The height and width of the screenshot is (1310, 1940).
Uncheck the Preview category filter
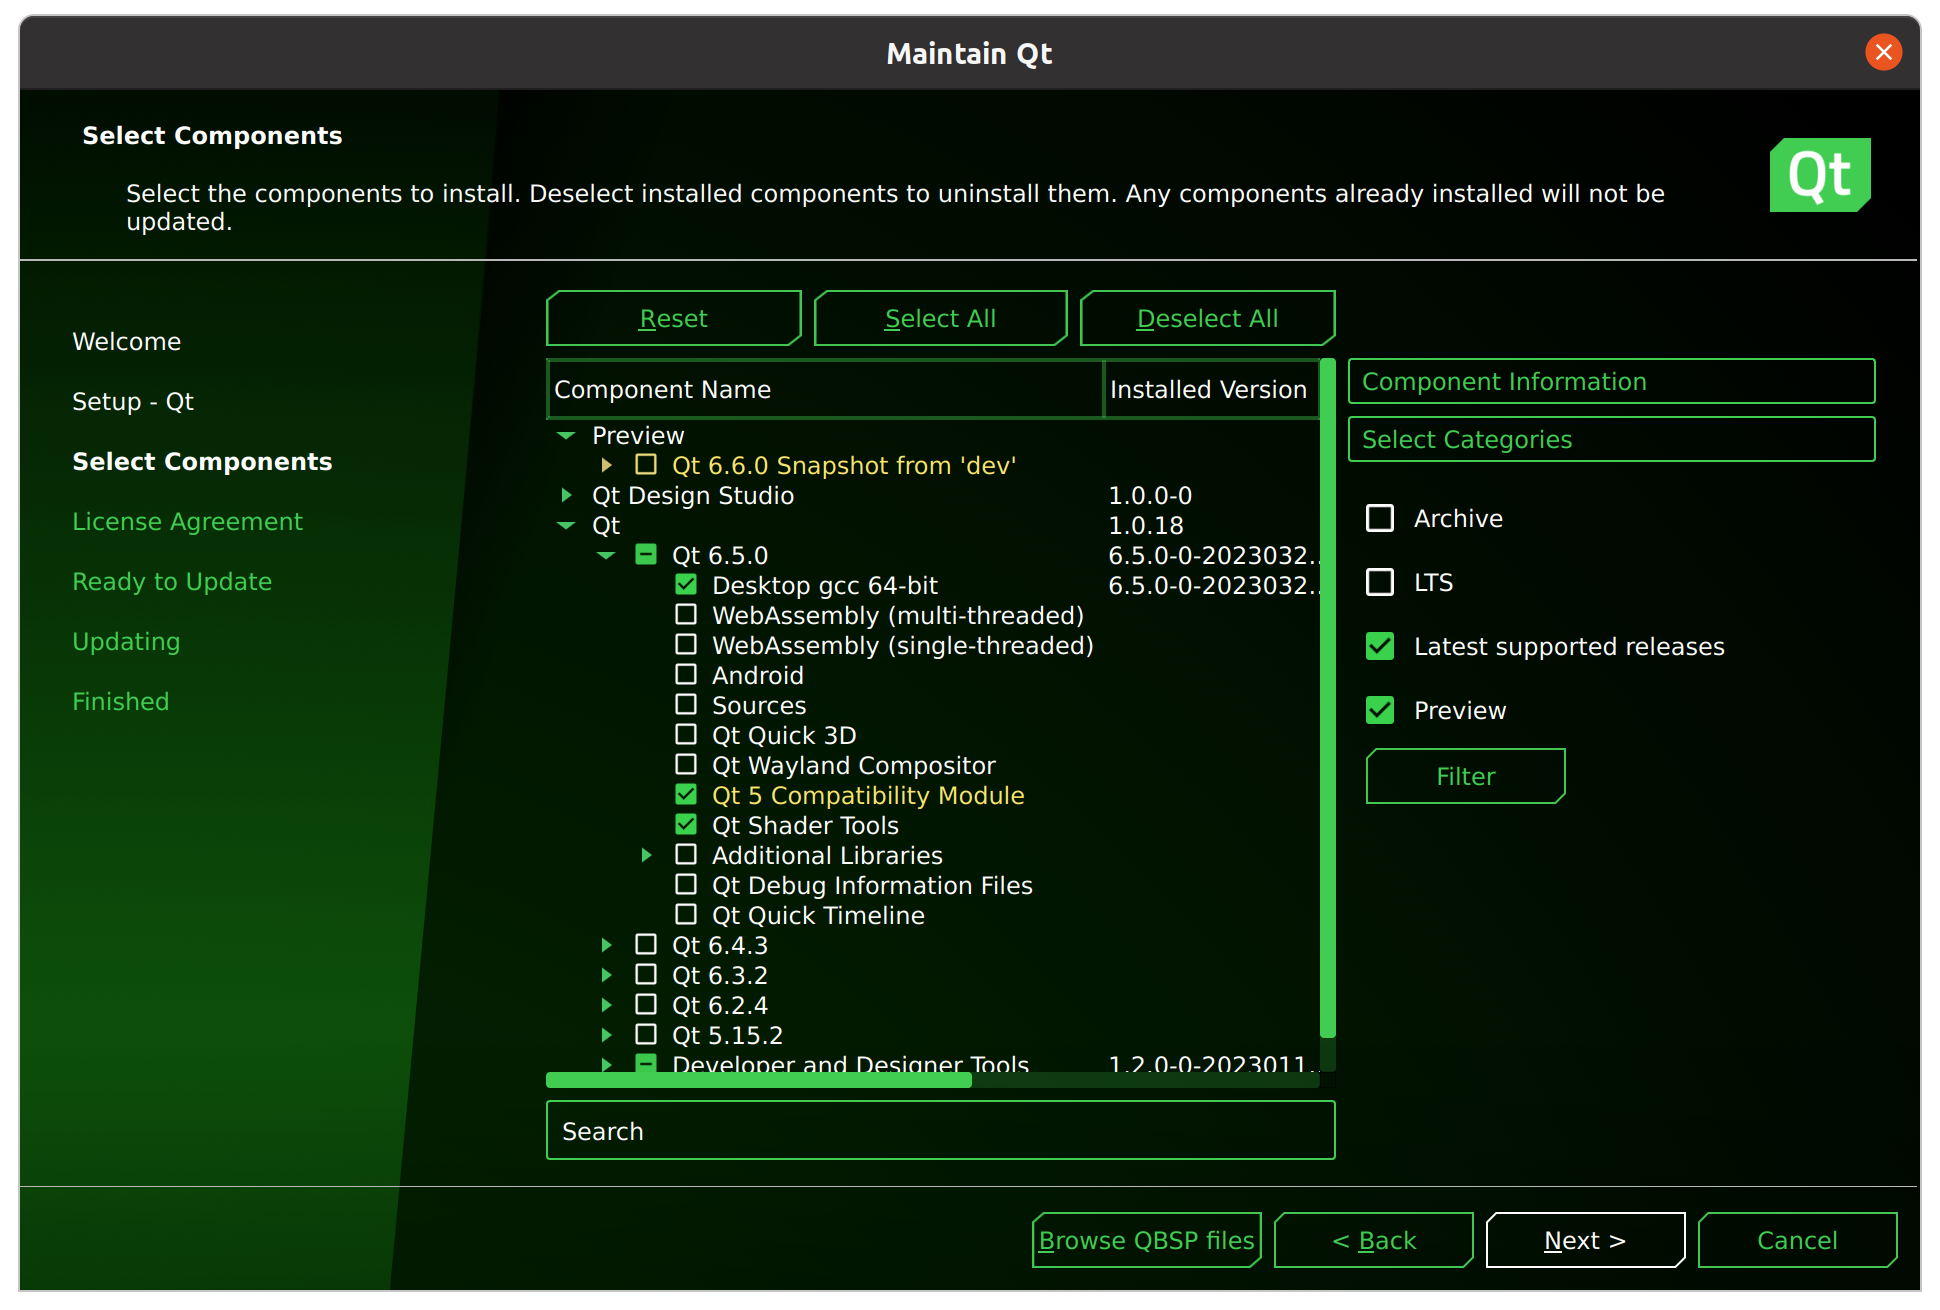pyautogui.click(x=1380, y=710)
